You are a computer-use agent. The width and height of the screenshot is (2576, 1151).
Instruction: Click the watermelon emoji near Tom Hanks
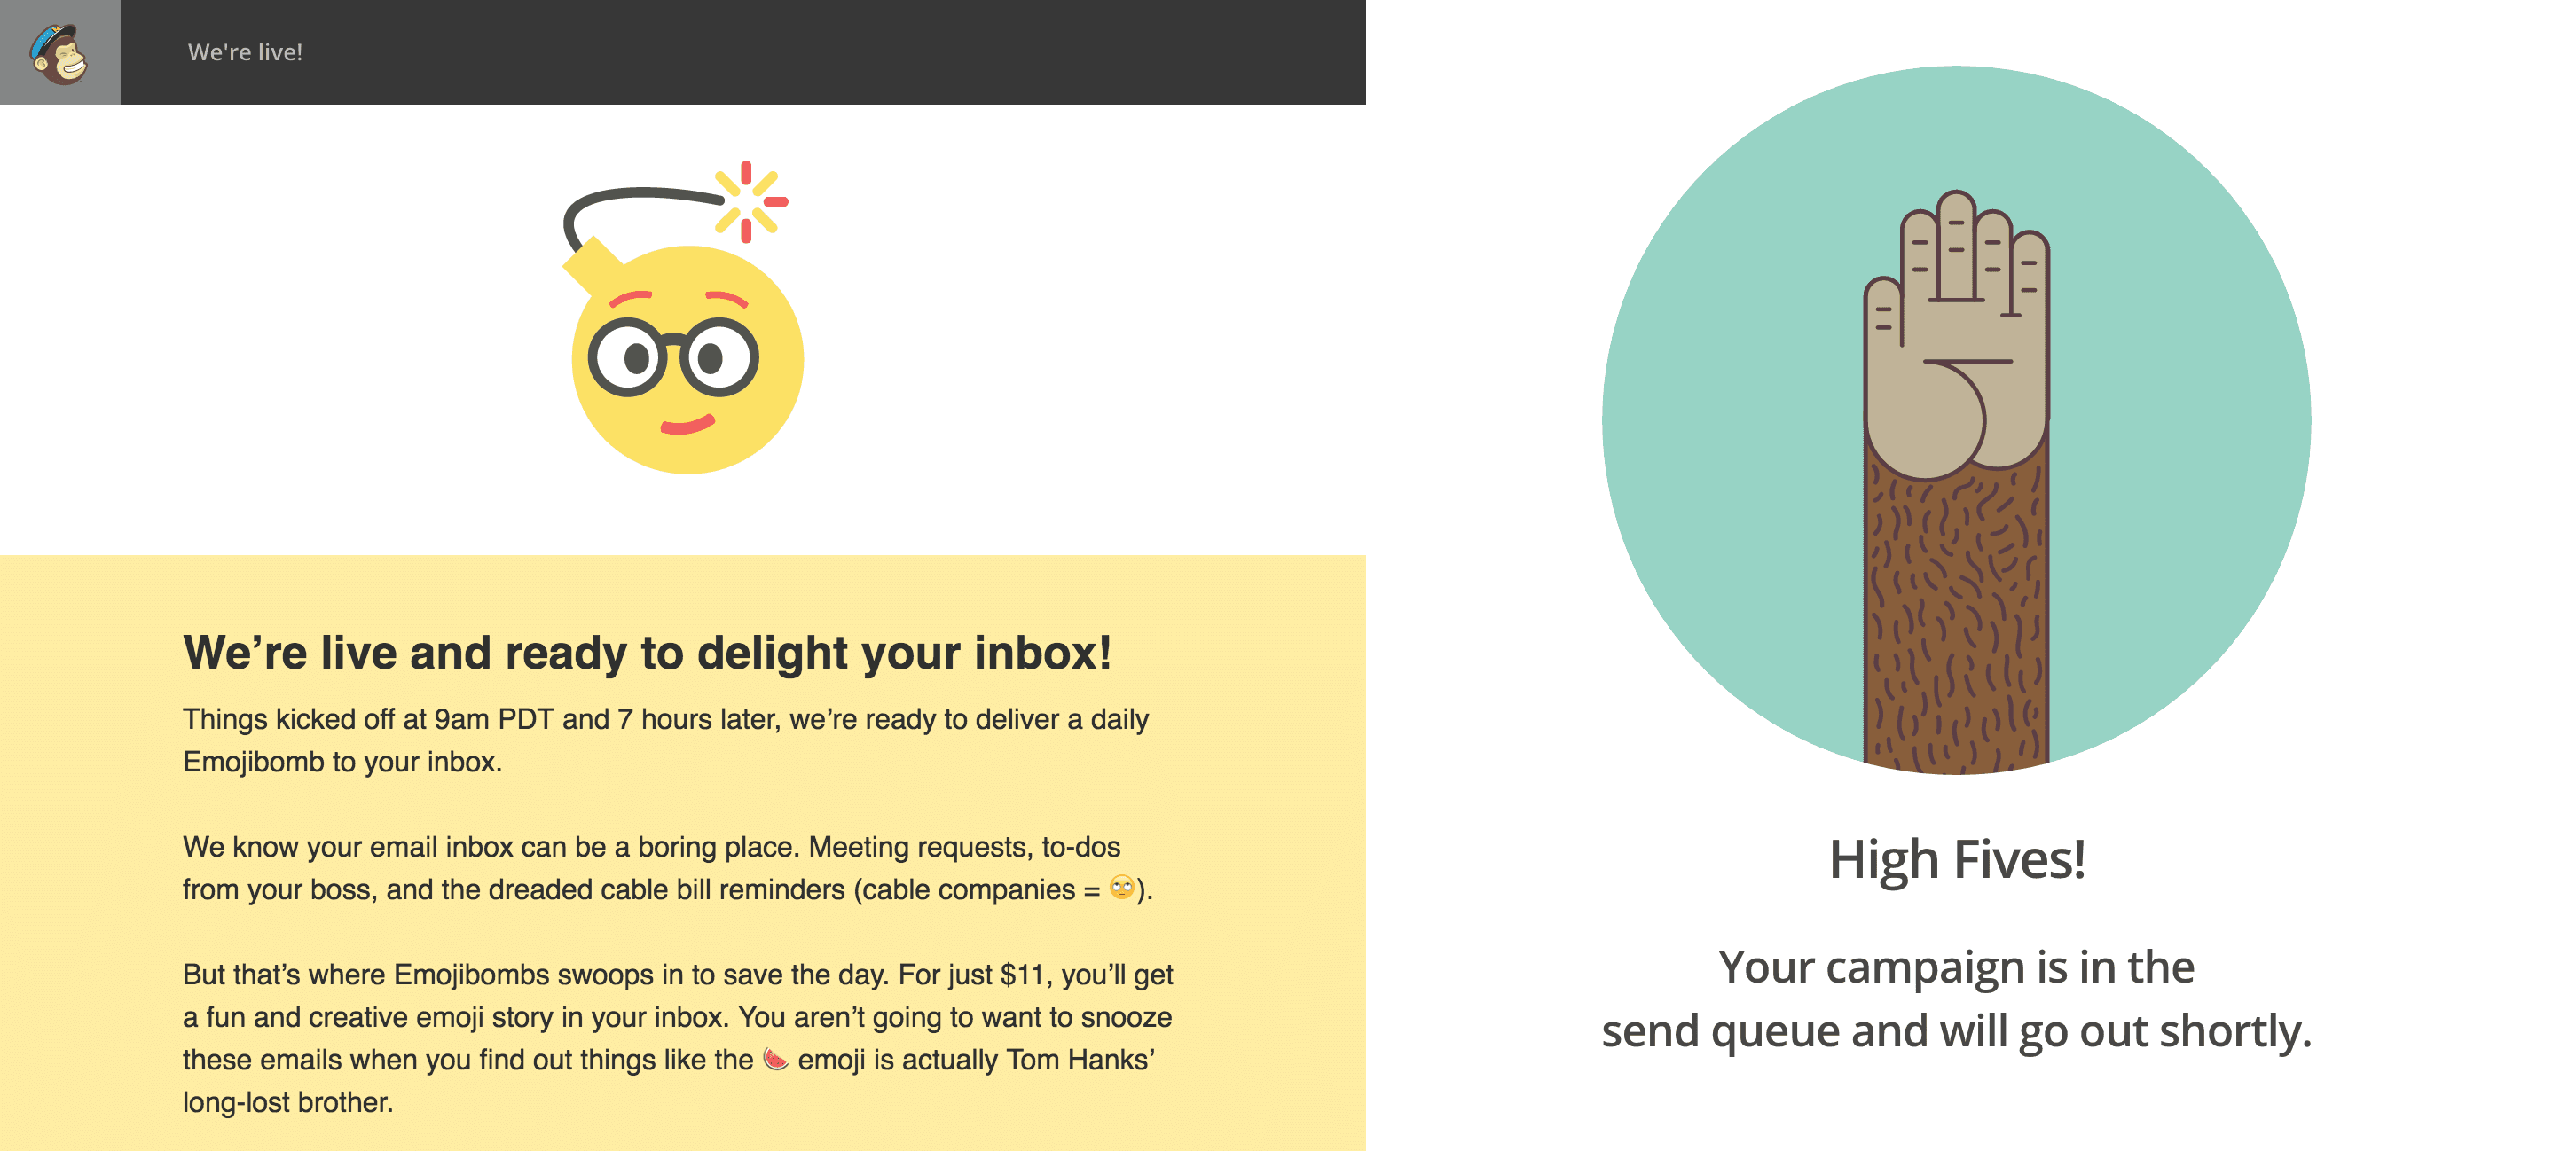(775, 1060)
